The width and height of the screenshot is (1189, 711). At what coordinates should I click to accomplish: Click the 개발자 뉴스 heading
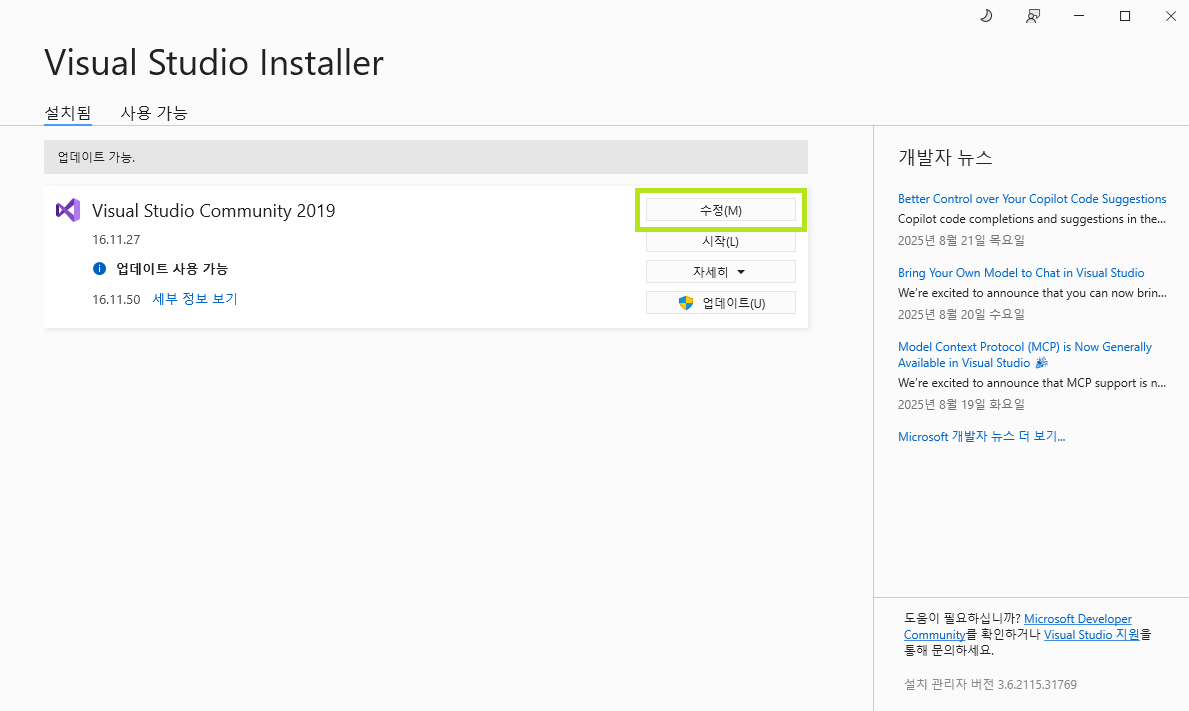point(945,158)
